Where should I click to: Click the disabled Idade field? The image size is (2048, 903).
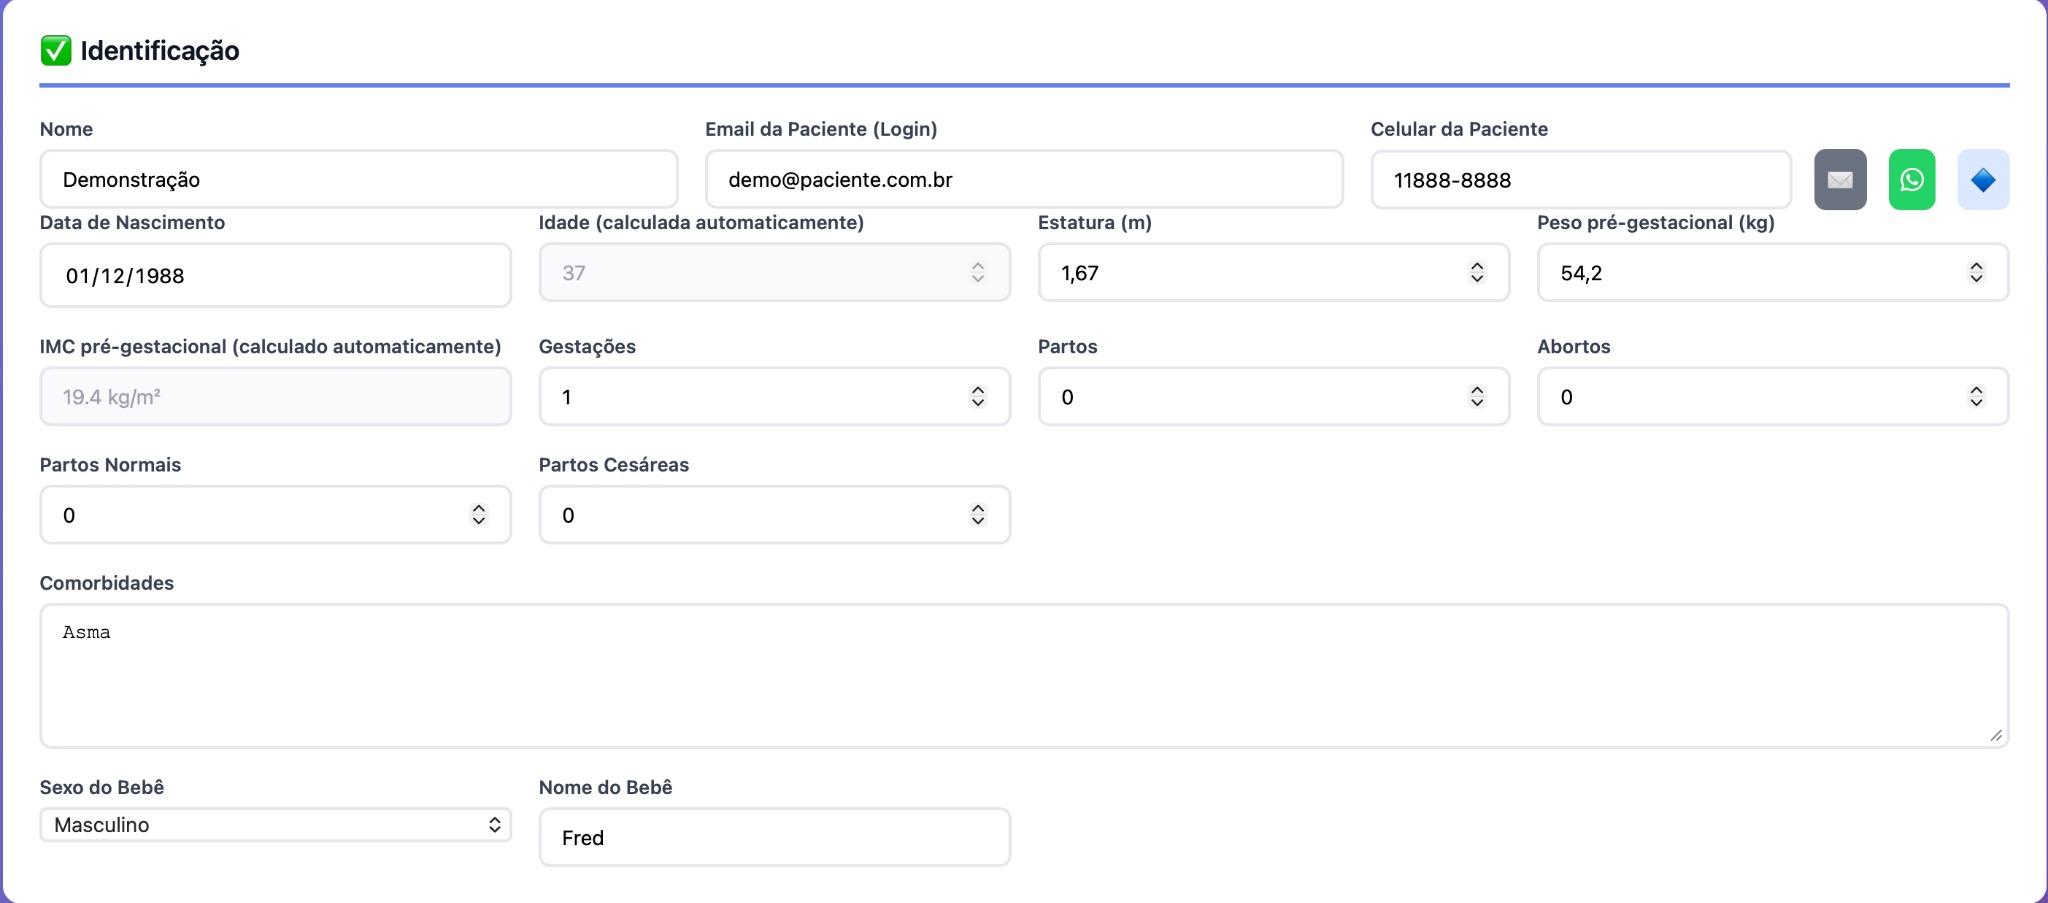click(774, 272)
